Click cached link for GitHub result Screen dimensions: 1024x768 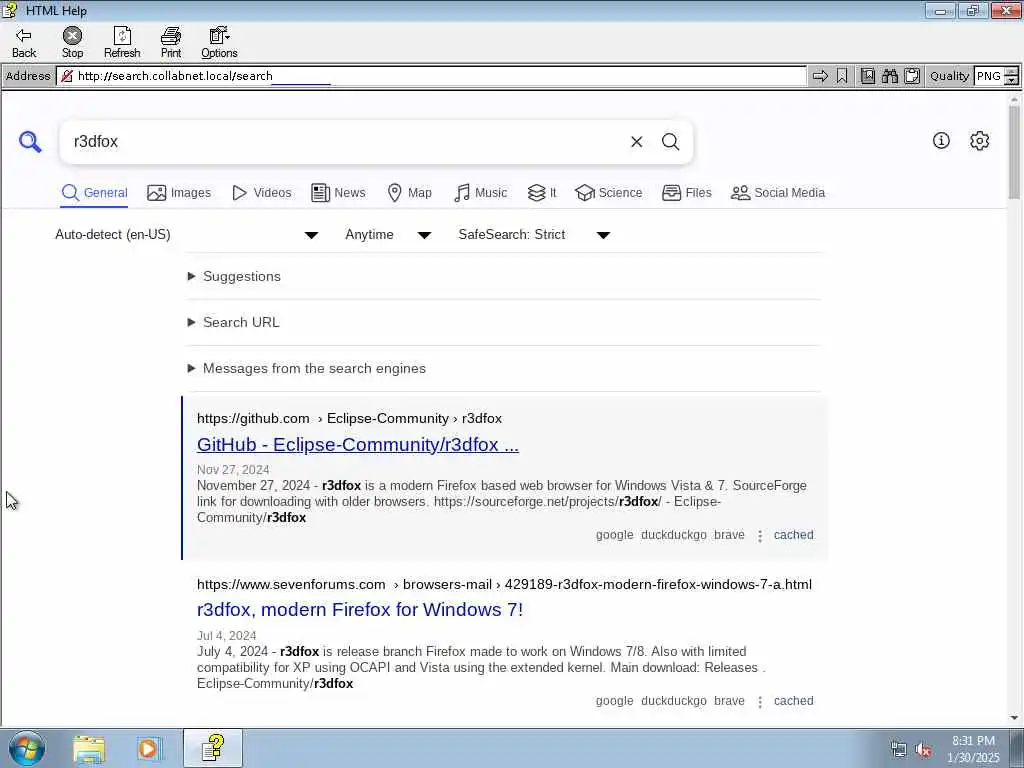[793, 535]
